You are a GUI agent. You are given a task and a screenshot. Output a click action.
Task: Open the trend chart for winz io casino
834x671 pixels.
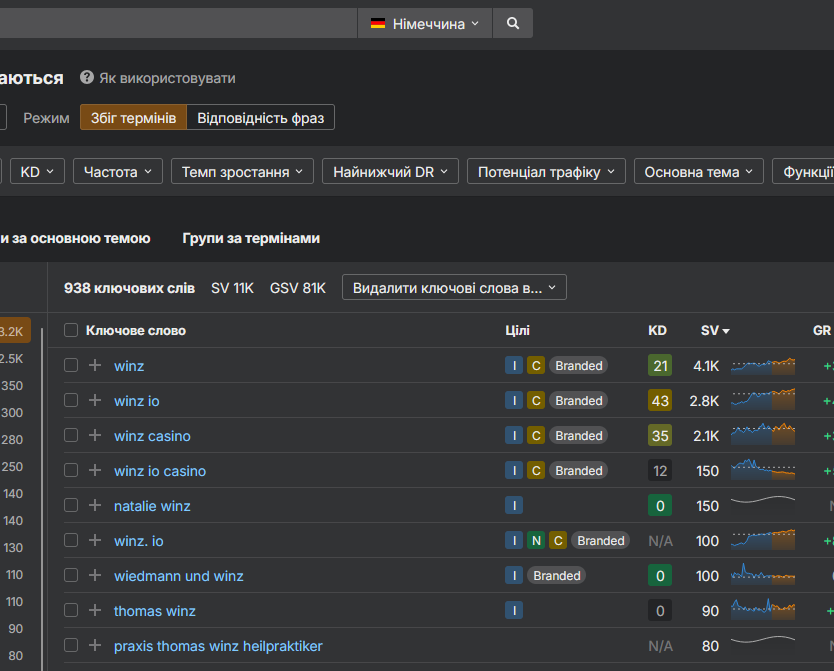(x=763, y=469)
